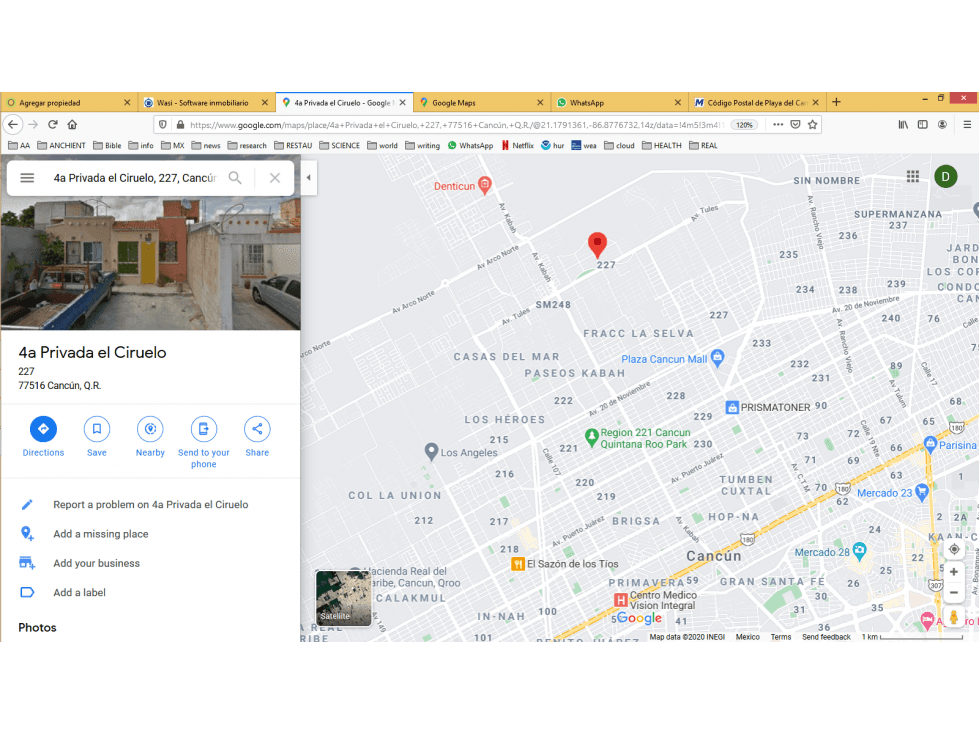979x734 pixels.
Task: Switch to the WhatsApp tab
Action: 619,102
